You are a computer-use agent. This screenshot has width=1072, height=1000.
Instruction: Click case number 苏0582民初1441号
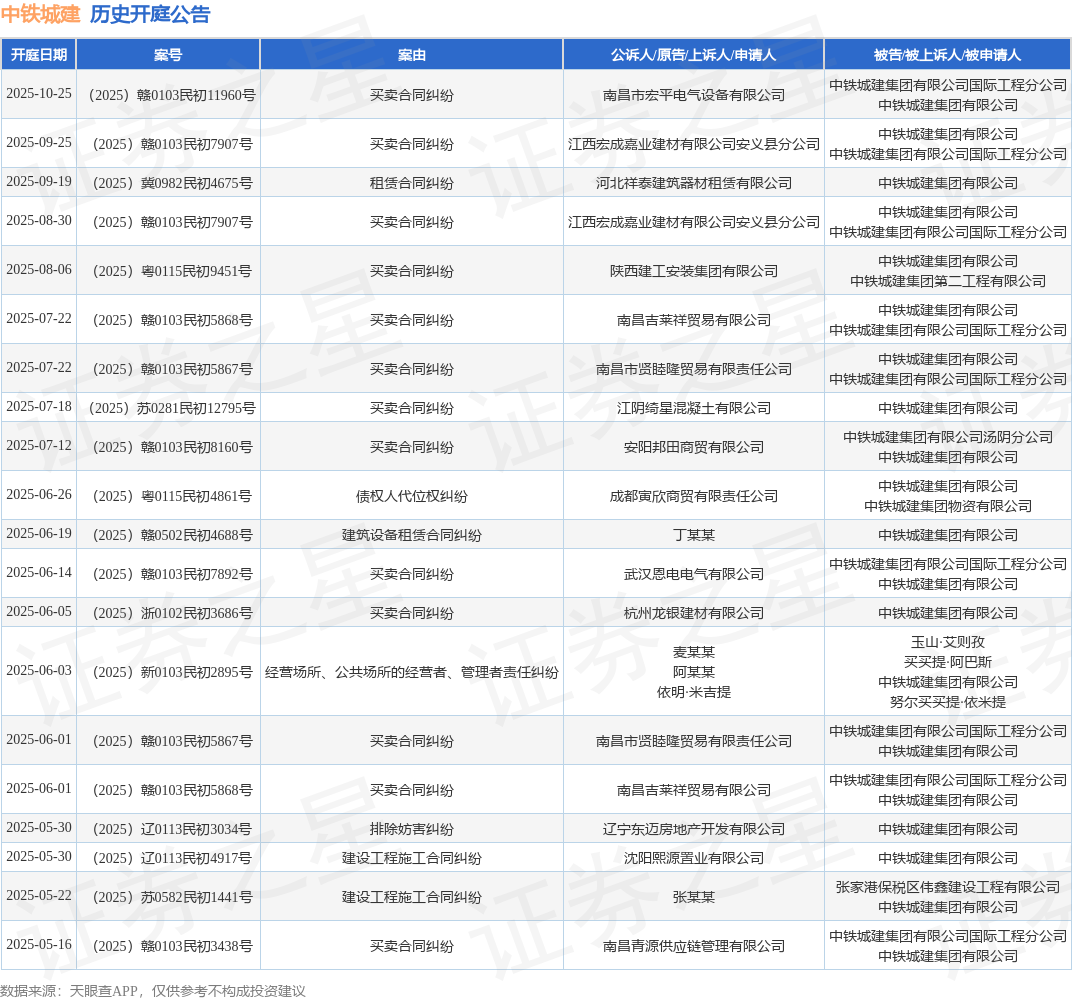click(172, 897)
